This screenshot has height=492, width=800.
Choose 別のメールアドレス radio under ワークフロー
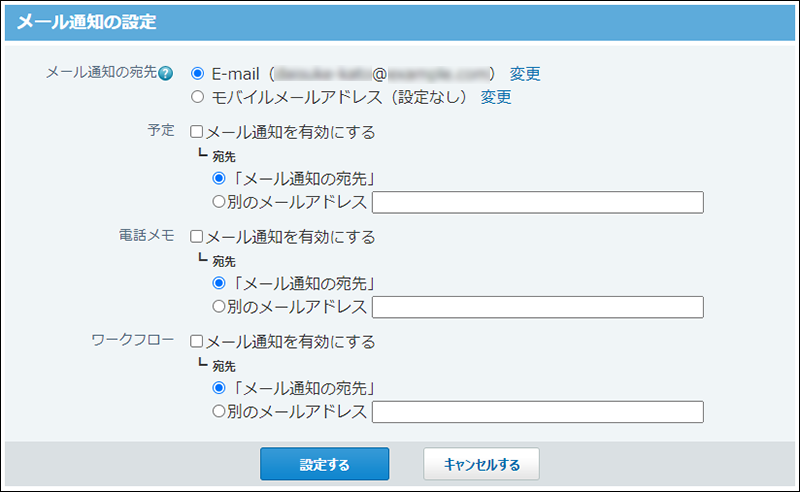pos(219,411)
